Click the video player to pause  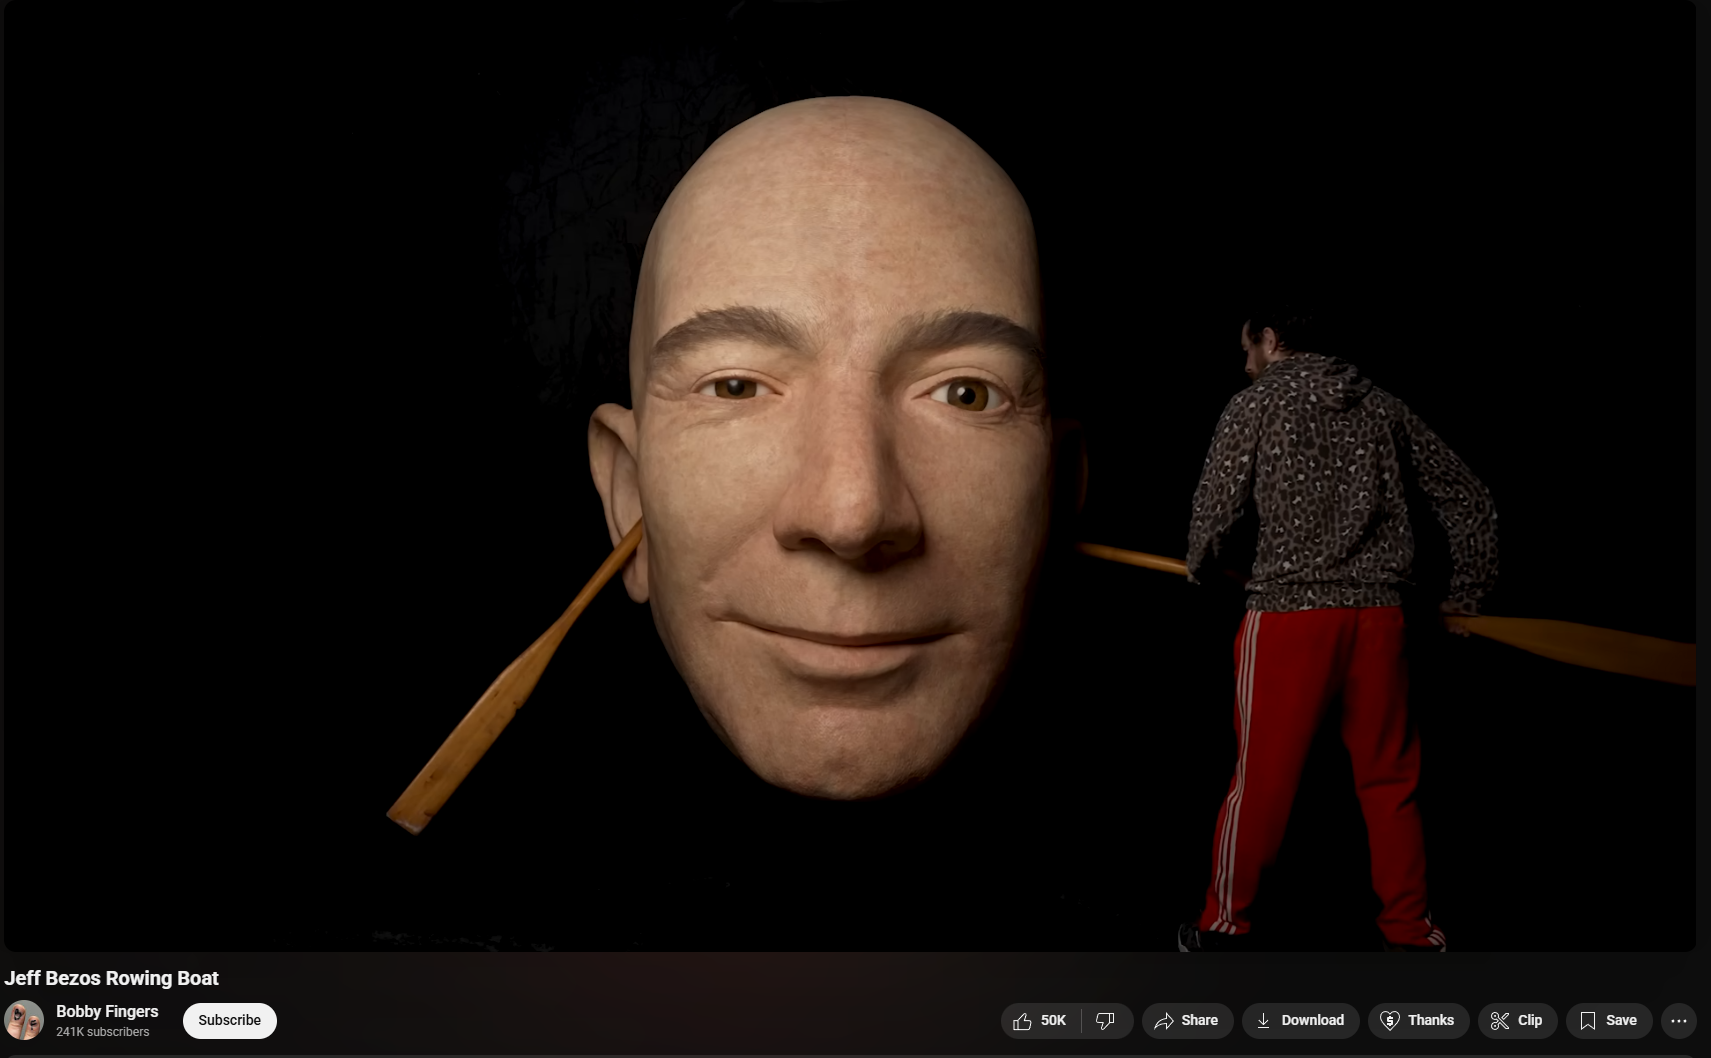(x=850, y=475)
